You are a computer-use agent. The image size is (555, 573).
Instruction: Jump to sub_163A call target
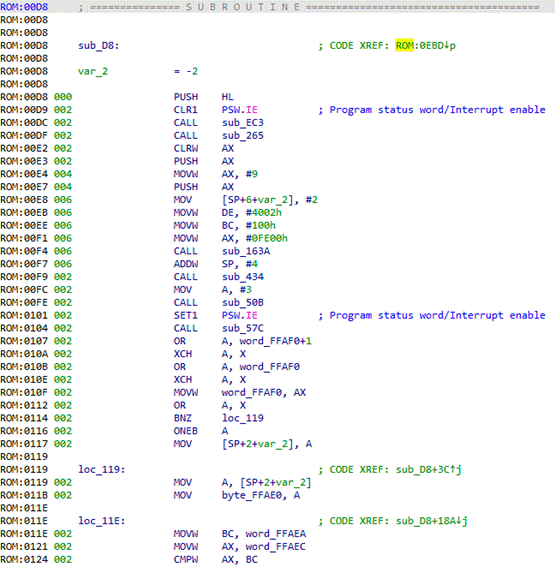[246, 251]
